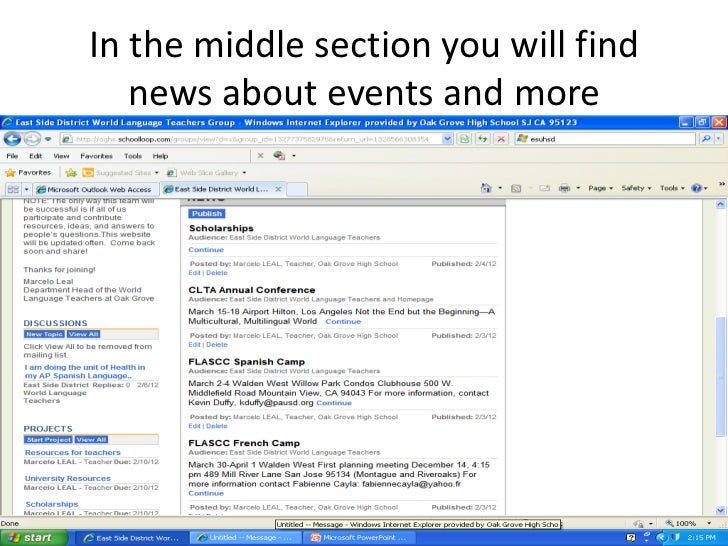
Task: Click the browser address bar URL field
Action: 253,139
